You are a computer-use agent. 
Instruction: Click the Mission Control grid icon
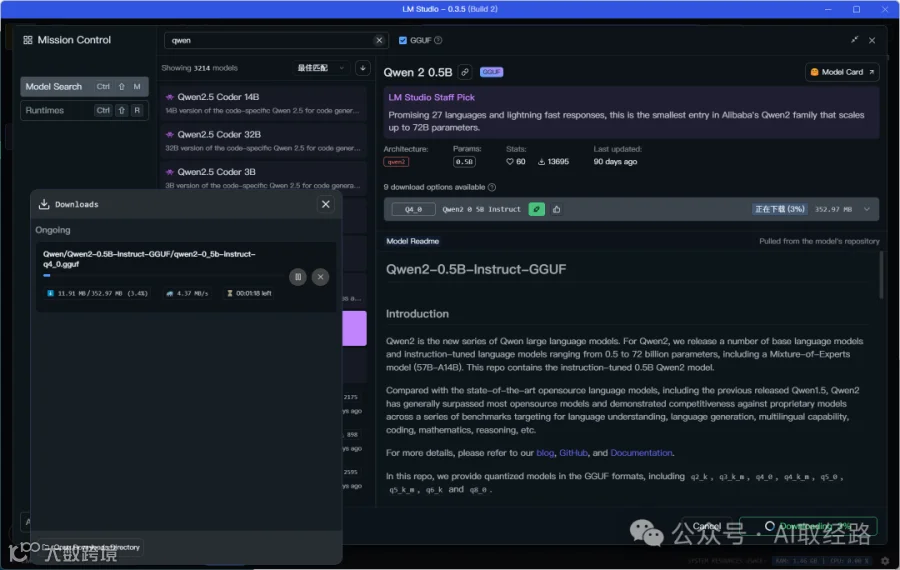[28, 40]
